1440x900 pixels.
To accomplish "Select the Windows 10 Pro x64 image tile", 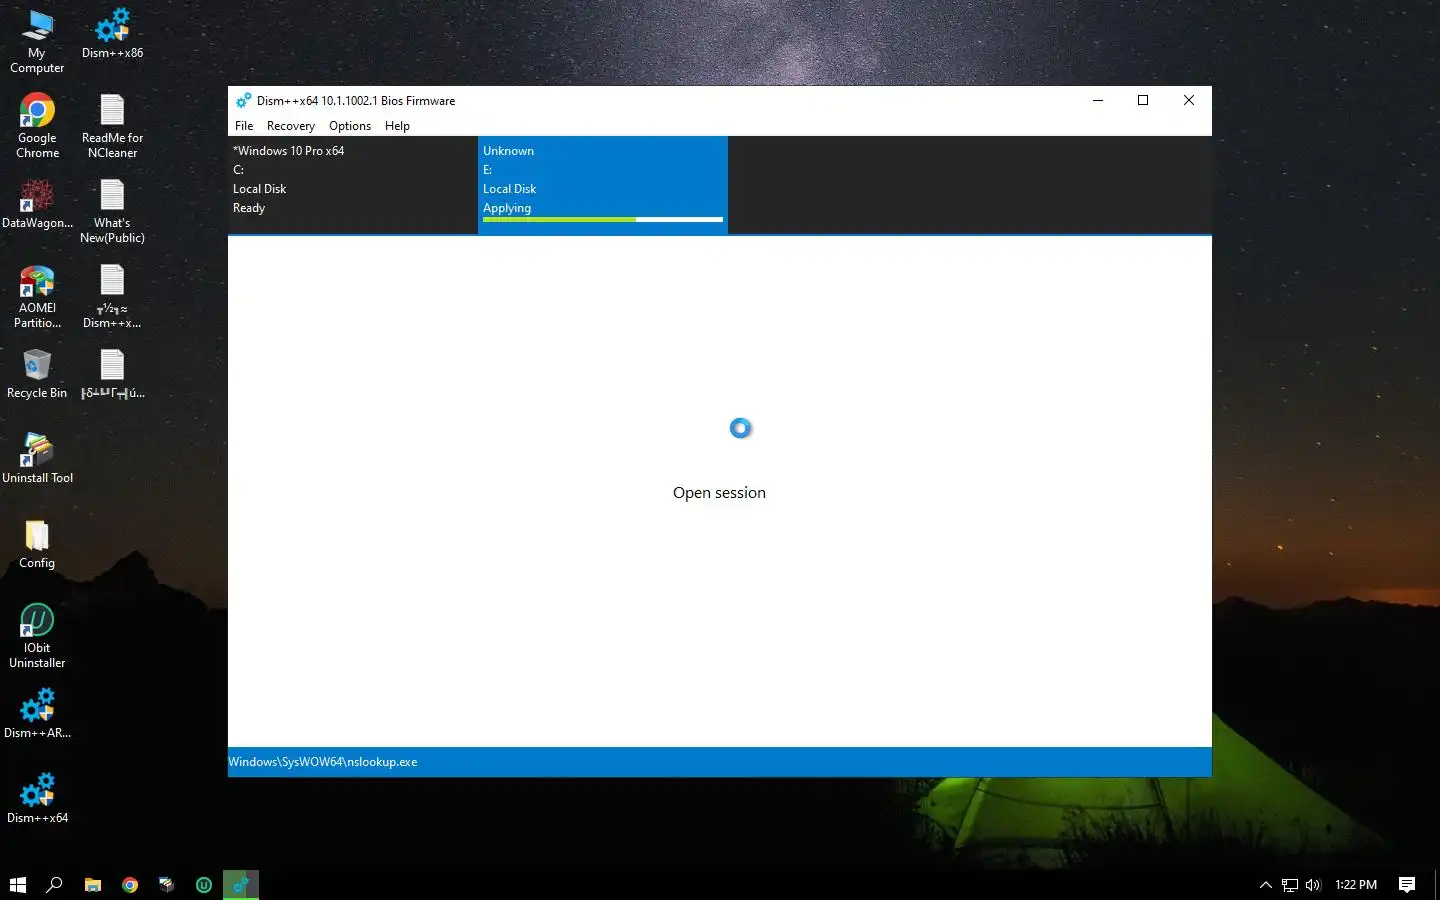I will [x=353, y=185].
